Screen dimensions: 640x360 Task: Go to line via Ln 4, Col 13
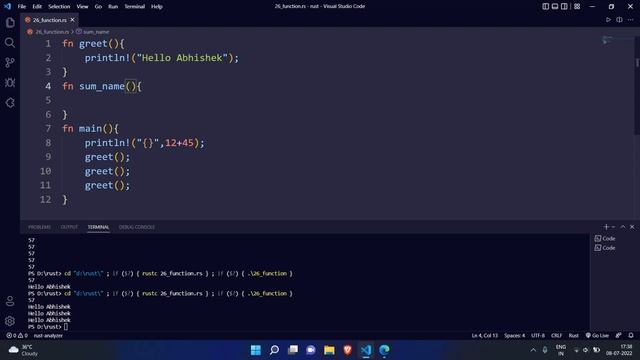[x=484, y=335]
